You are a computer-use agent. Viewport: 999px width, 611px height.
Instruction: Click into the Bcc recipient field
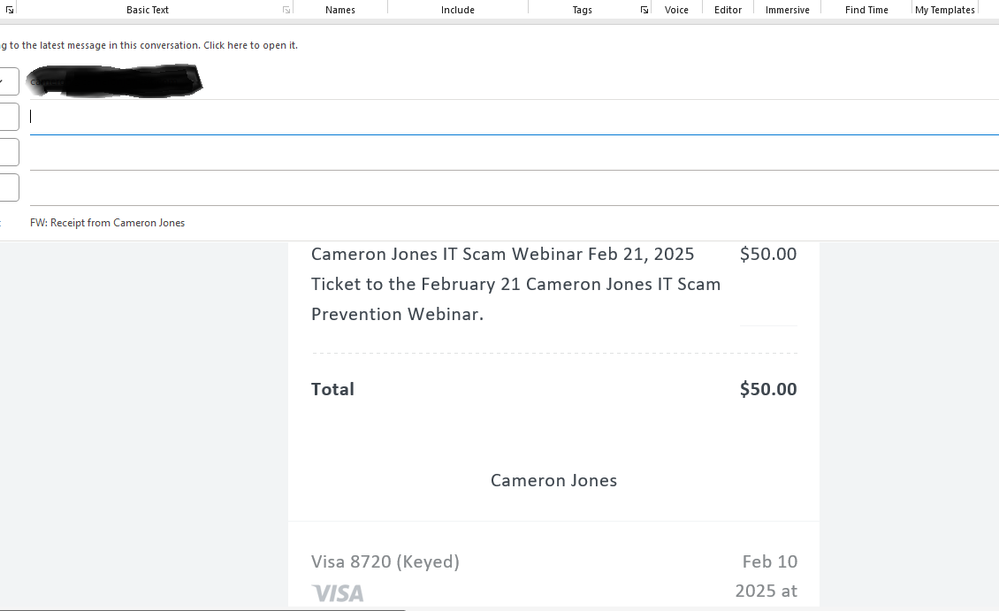[500, 188]
